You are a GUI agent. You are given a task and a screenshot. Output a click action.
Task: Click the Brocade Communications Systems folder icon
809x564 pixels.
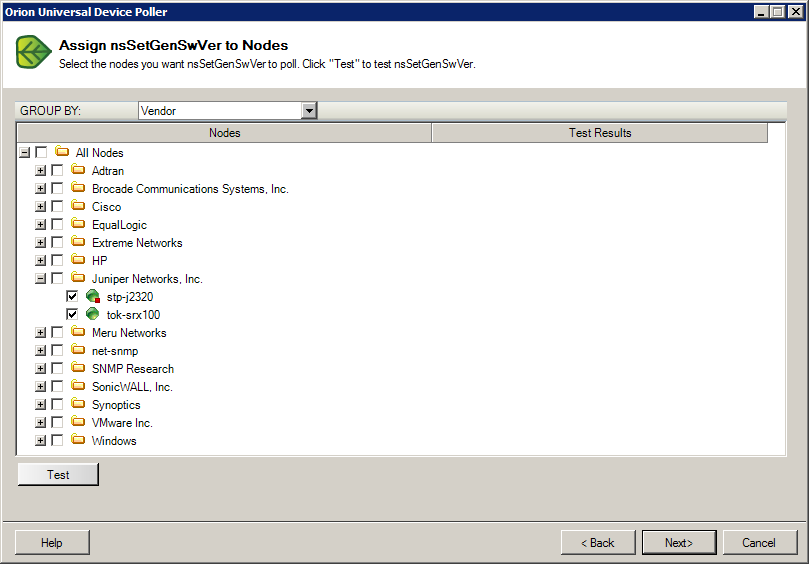point(78,188)
